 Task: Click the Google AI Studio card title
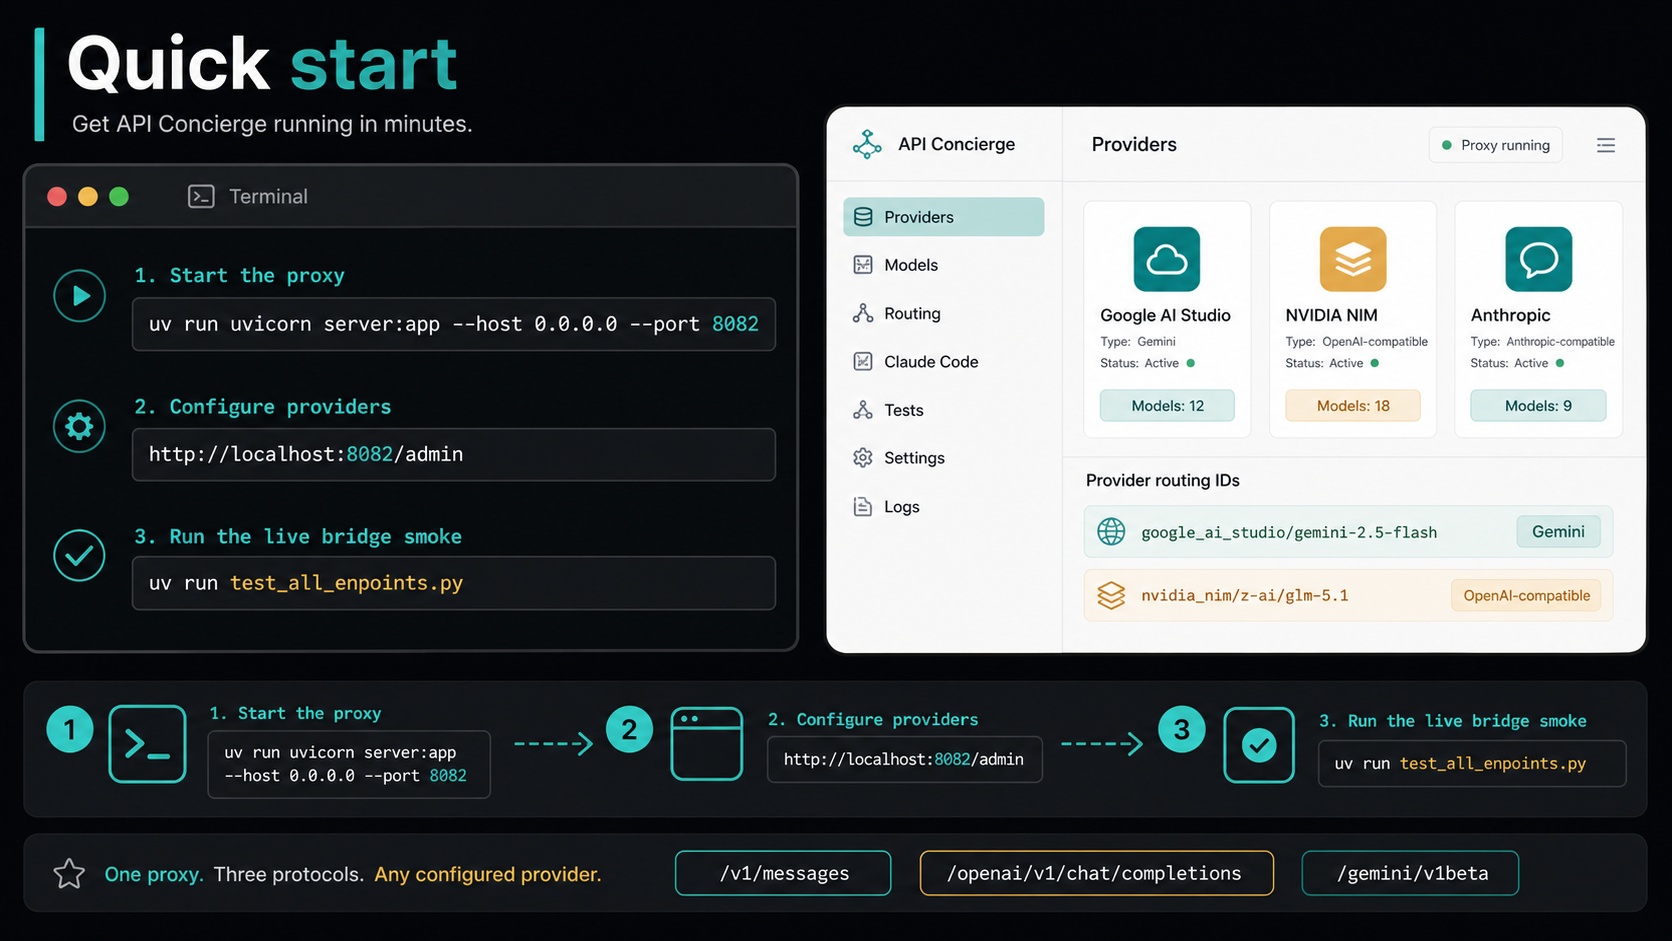pyautogui.click(x=1165, y=315)
